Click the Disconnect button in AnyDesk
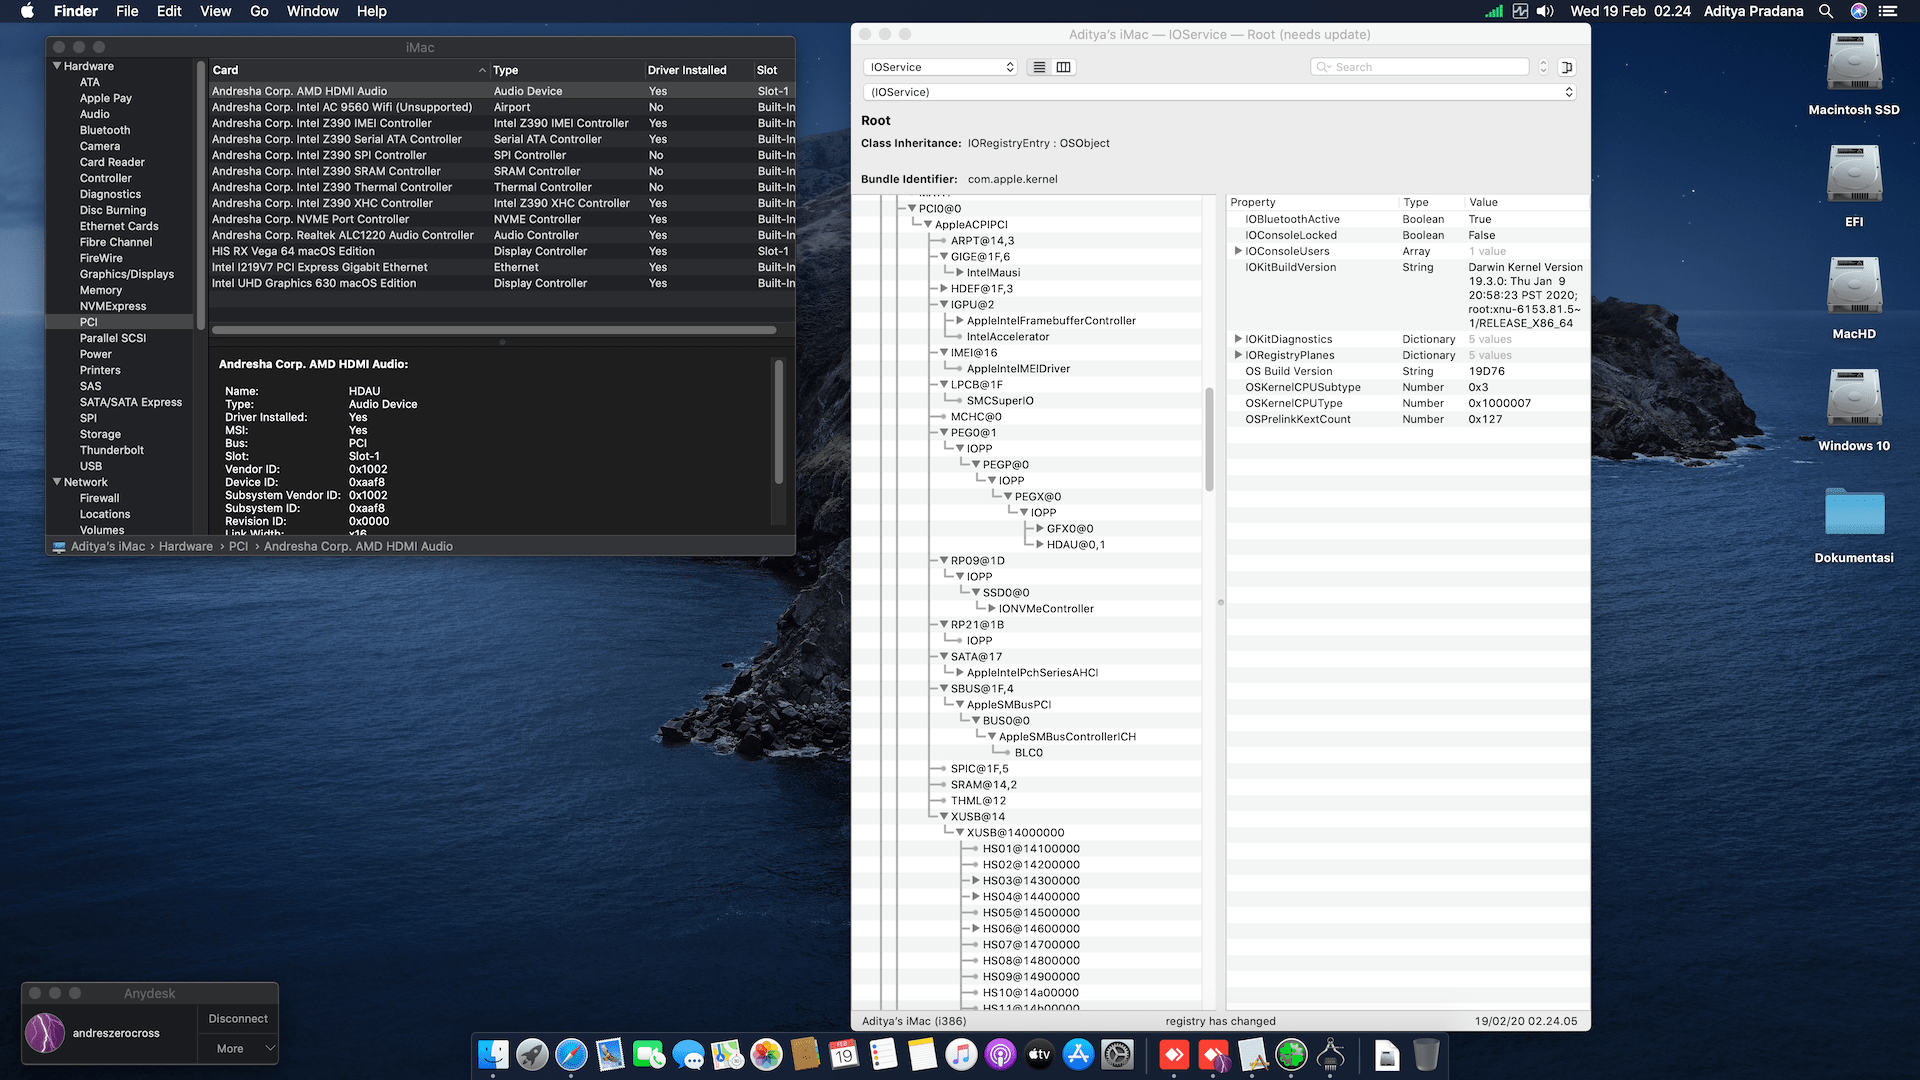Image resolution: width=1920 pixels, height=1080 pixels. [237, 1018]
